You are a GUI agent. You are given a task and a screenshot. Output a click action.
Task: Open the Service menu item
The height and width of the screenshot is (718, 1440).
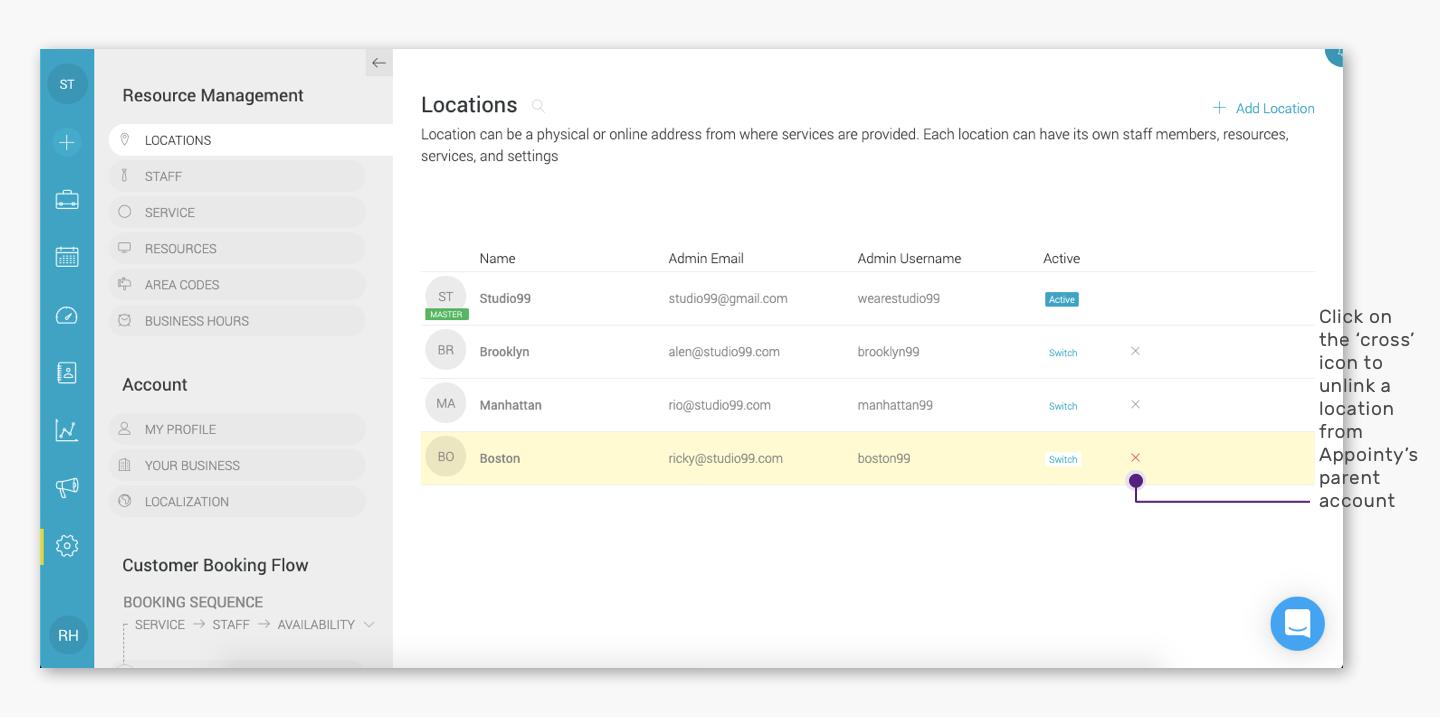tap(237, 212)
